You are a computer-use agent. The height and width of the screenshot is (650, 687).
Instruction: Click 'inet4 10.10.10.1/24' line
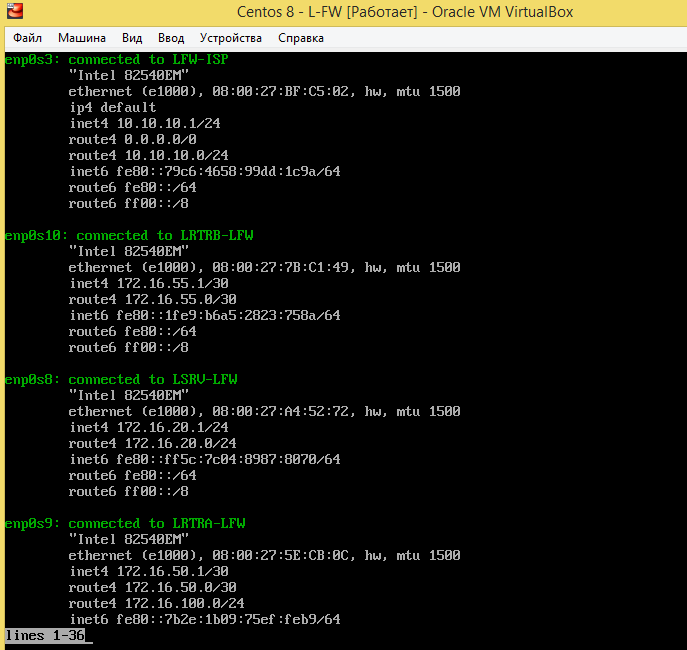tap(145, 124)
